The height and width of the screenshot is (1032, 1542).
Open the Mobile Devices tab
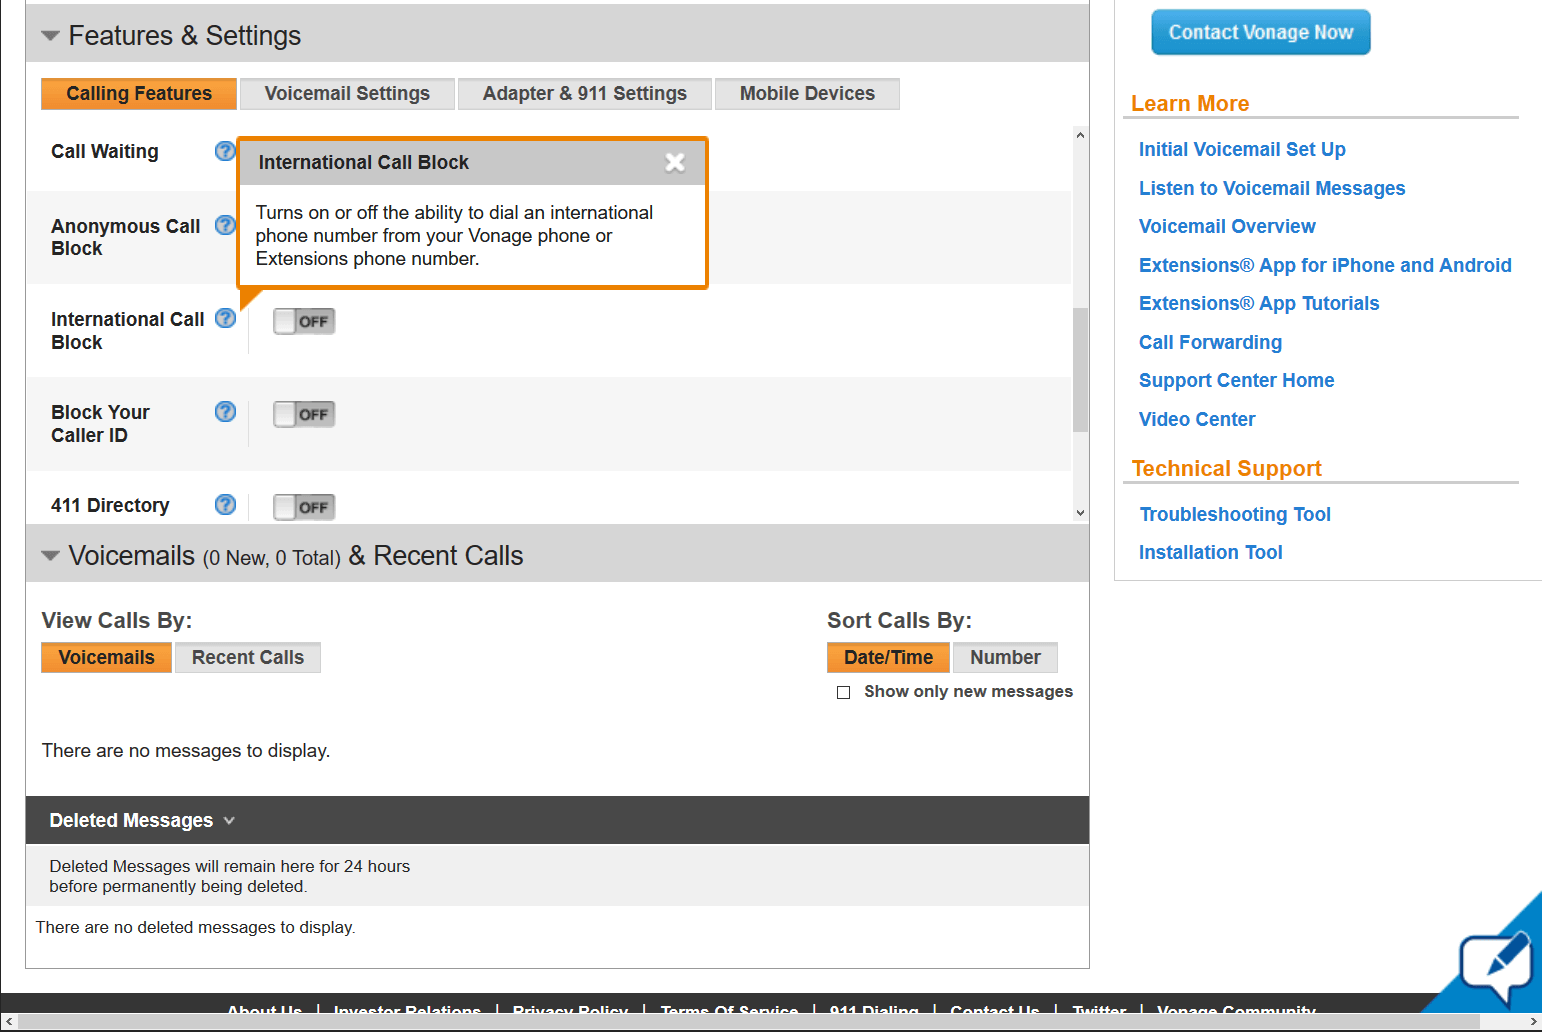tap(807, 94)
